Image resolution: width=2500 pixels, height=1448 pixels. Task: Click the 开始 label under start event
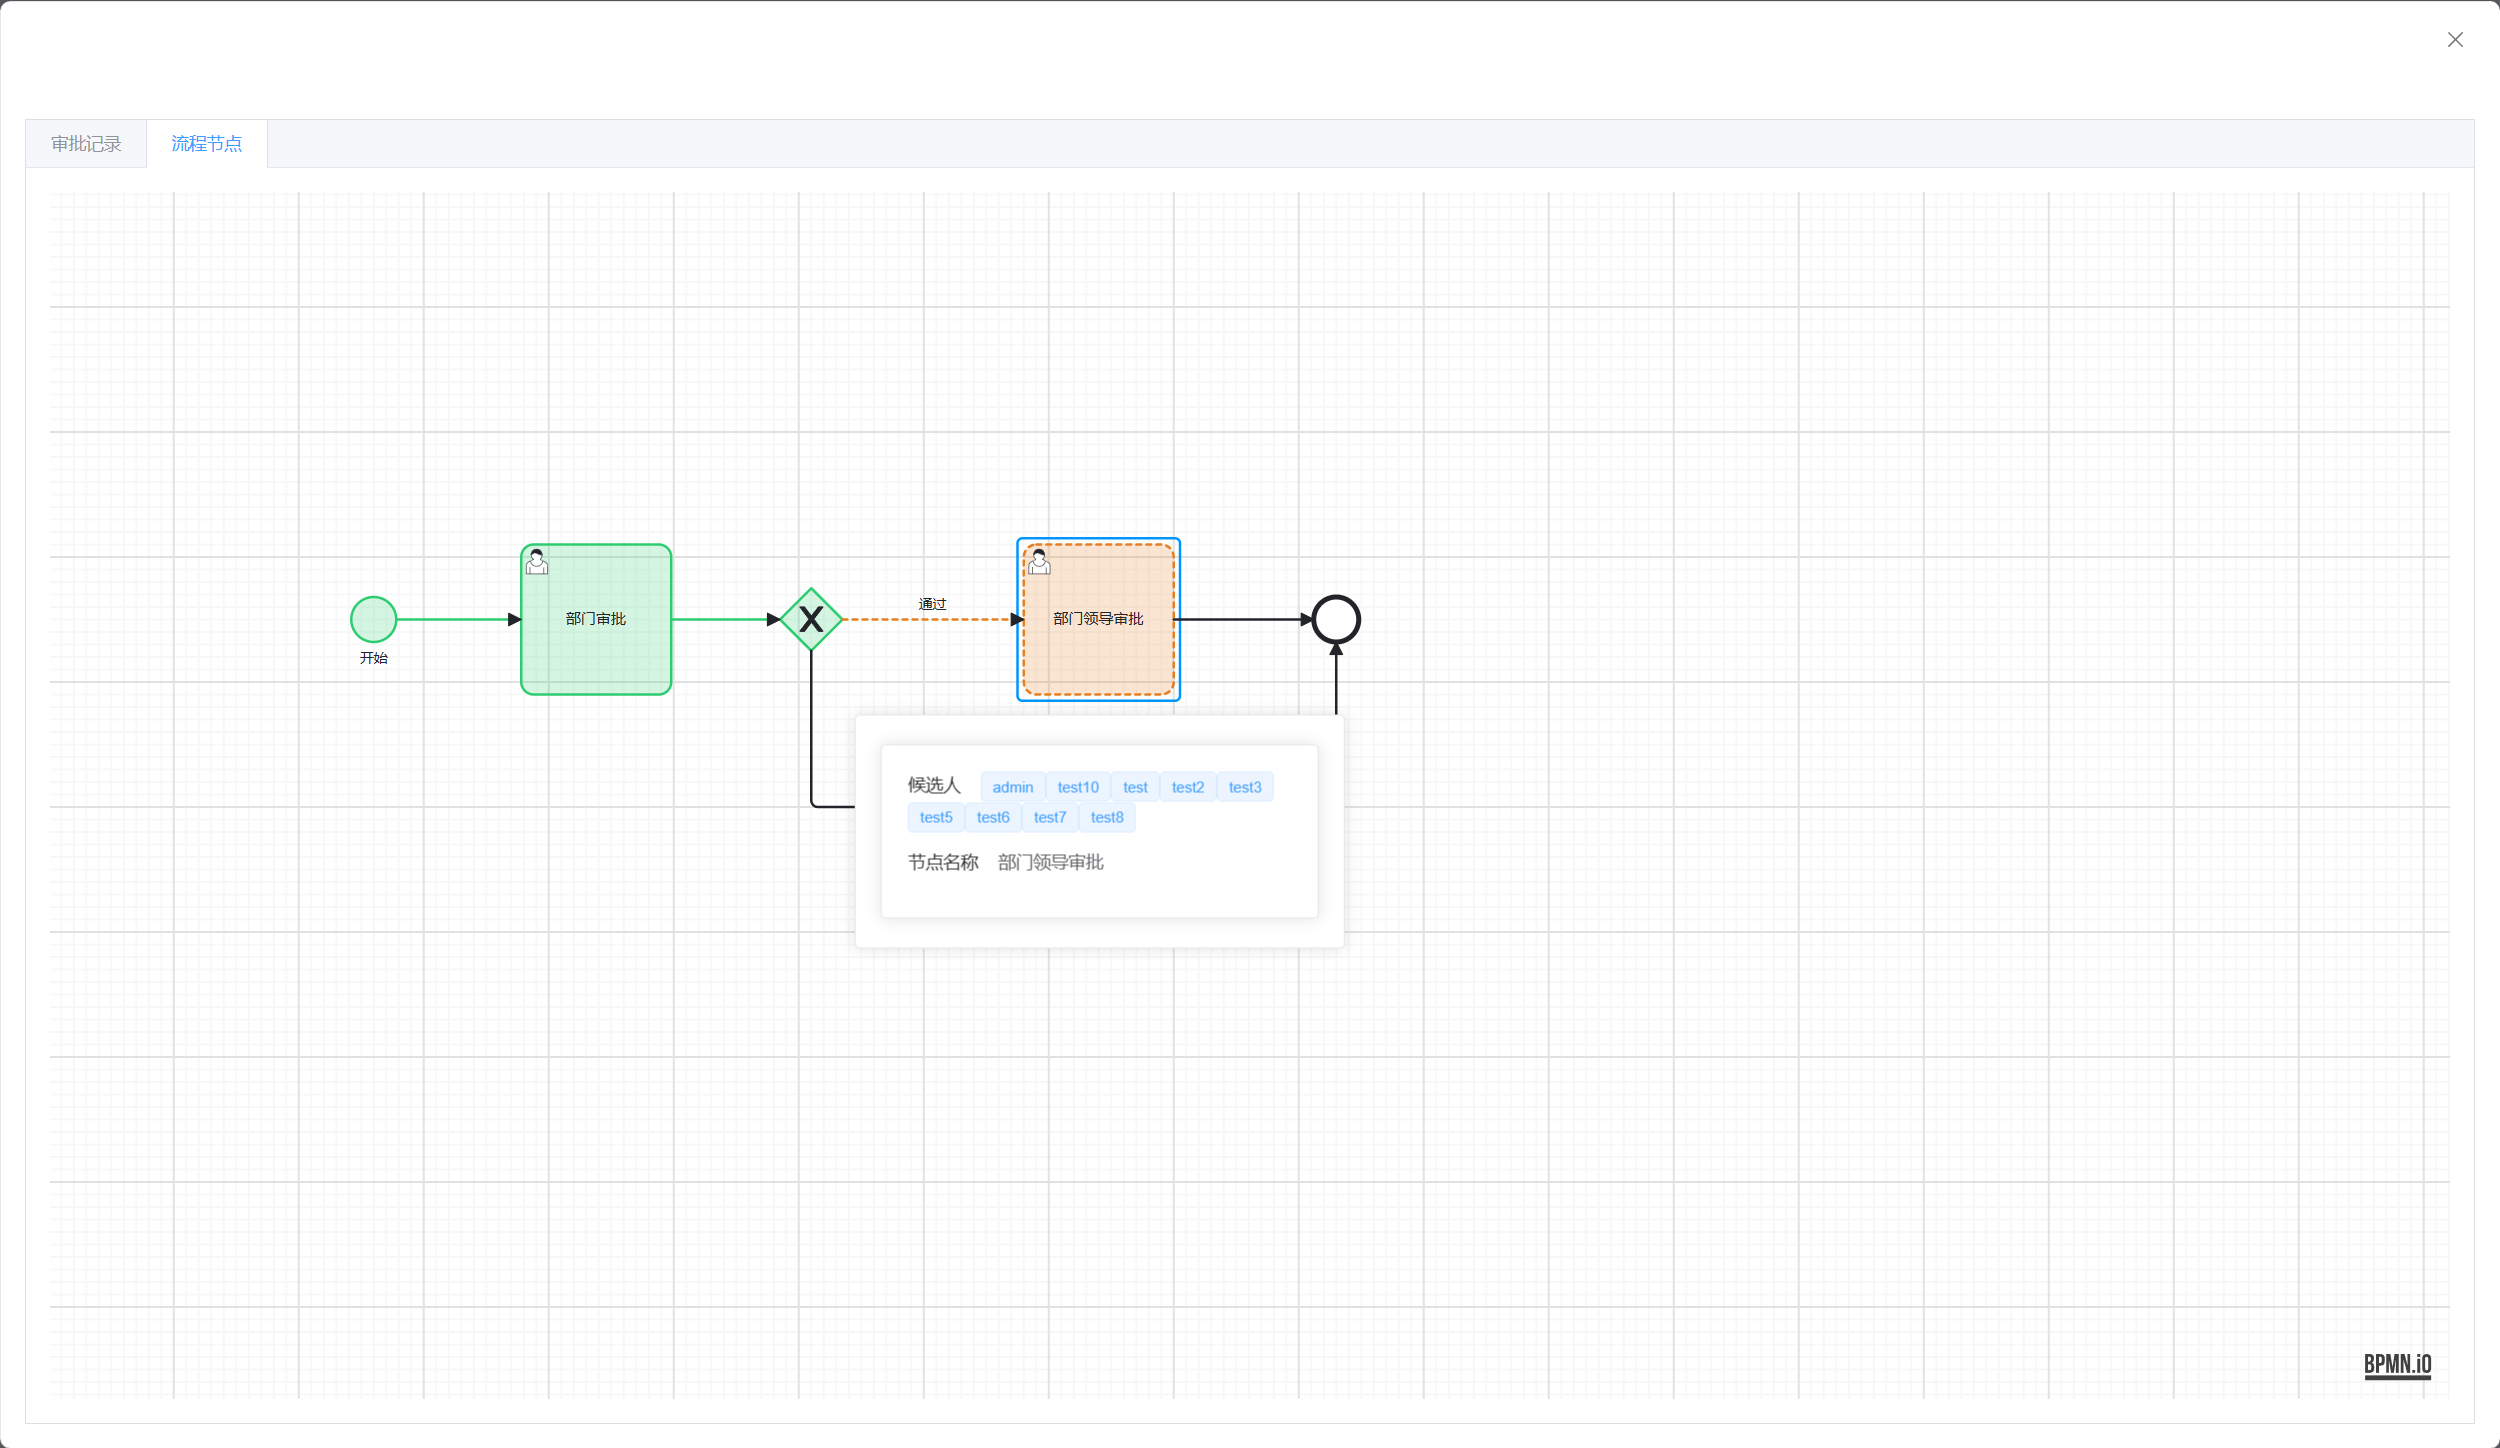click(374, 658)
